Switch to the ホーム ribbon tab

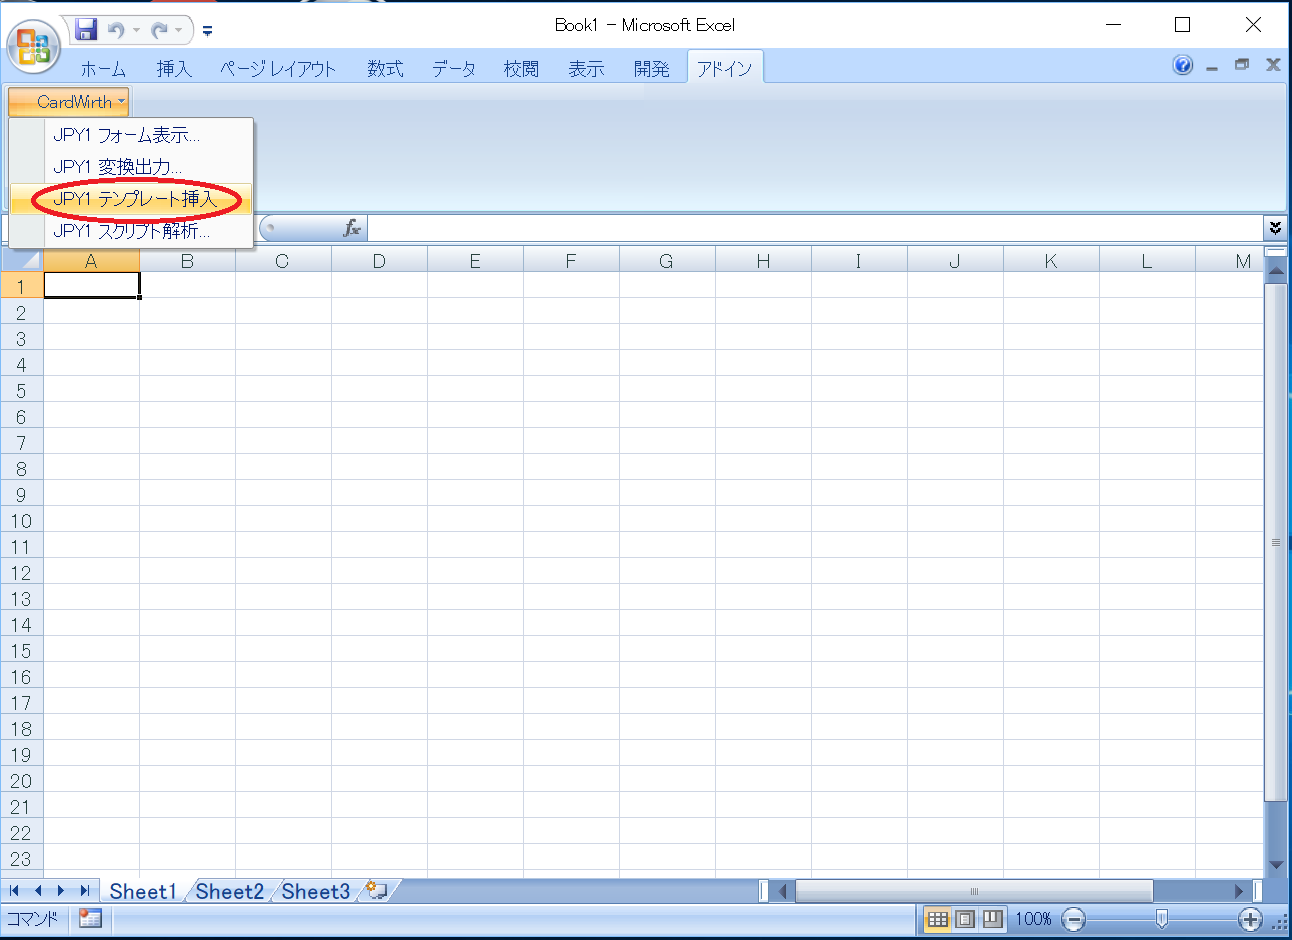103,68
